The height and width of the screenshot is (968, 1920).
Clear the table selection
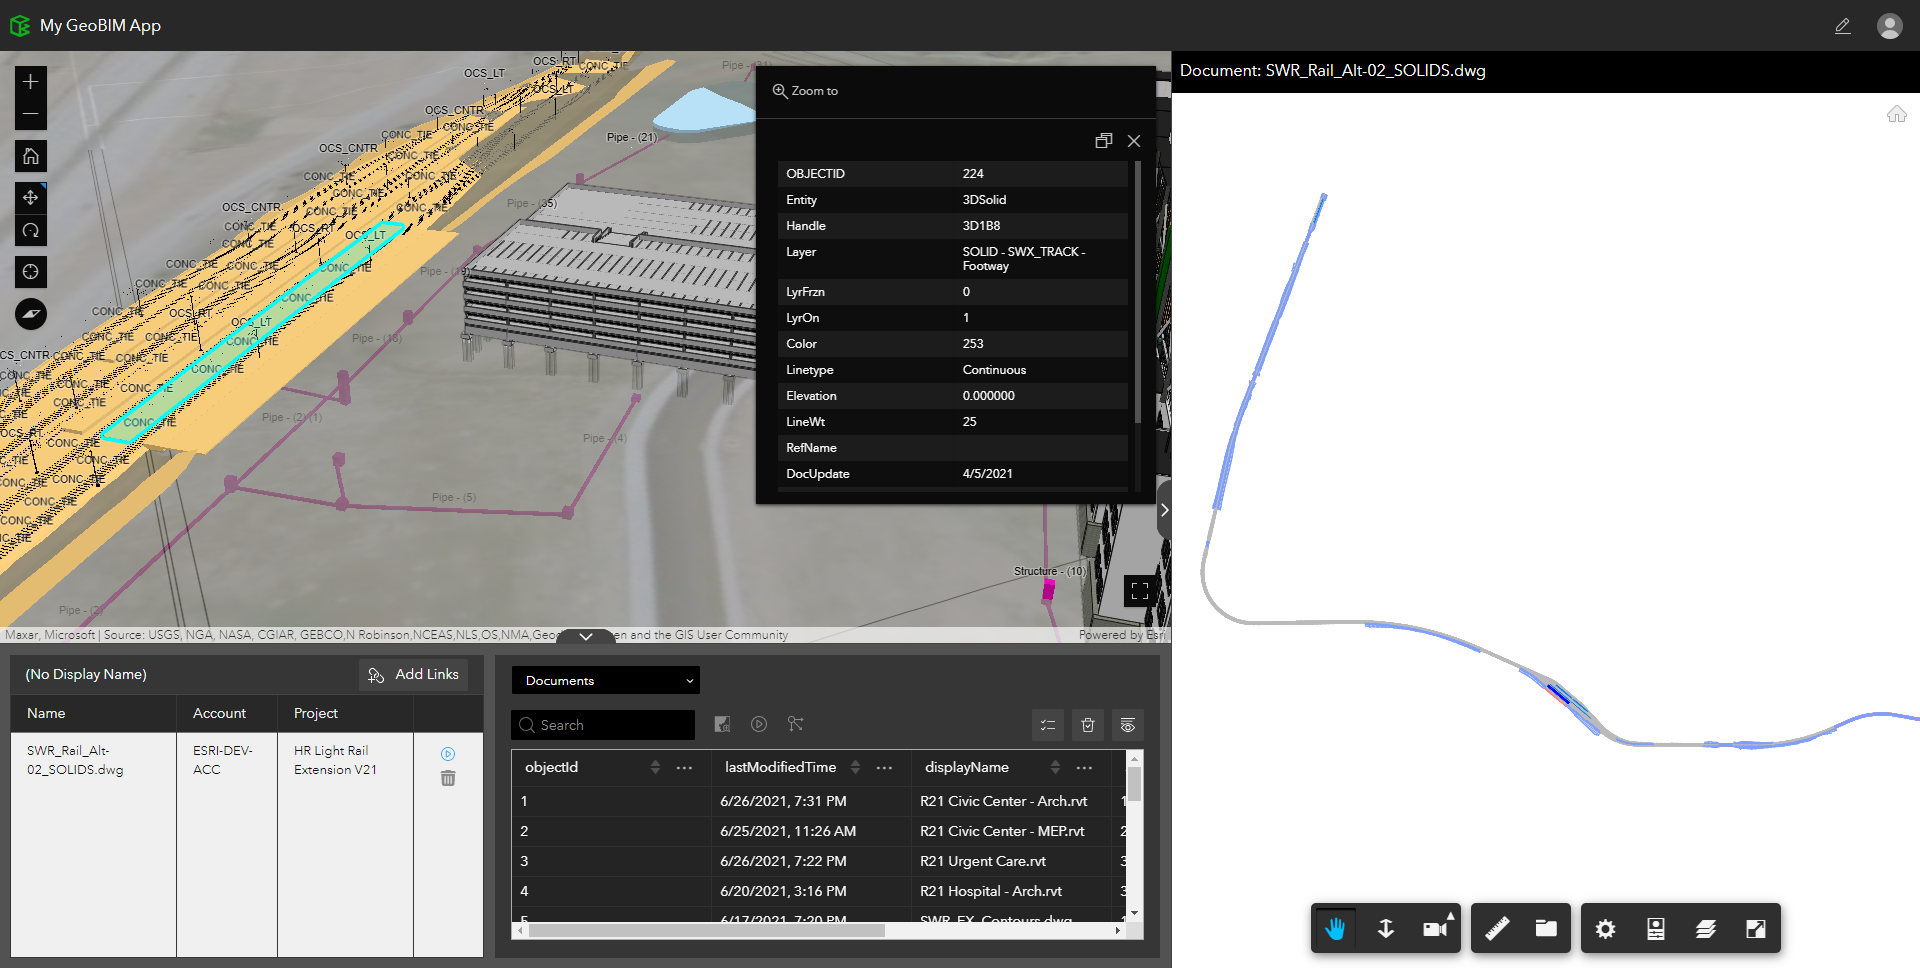coord(1088,725)
